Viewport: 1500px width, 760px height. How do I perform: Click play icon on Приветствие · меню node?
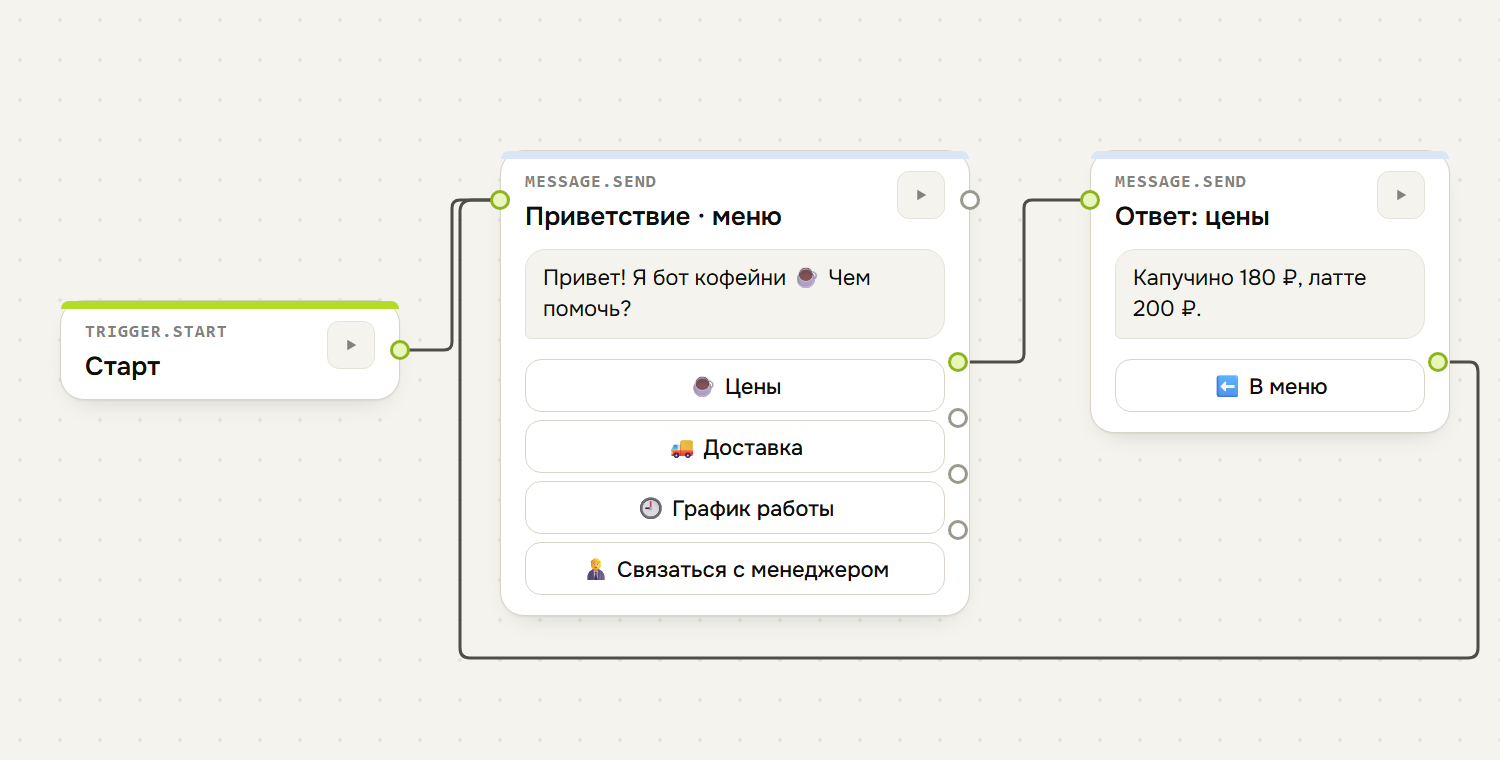point(921,195)
